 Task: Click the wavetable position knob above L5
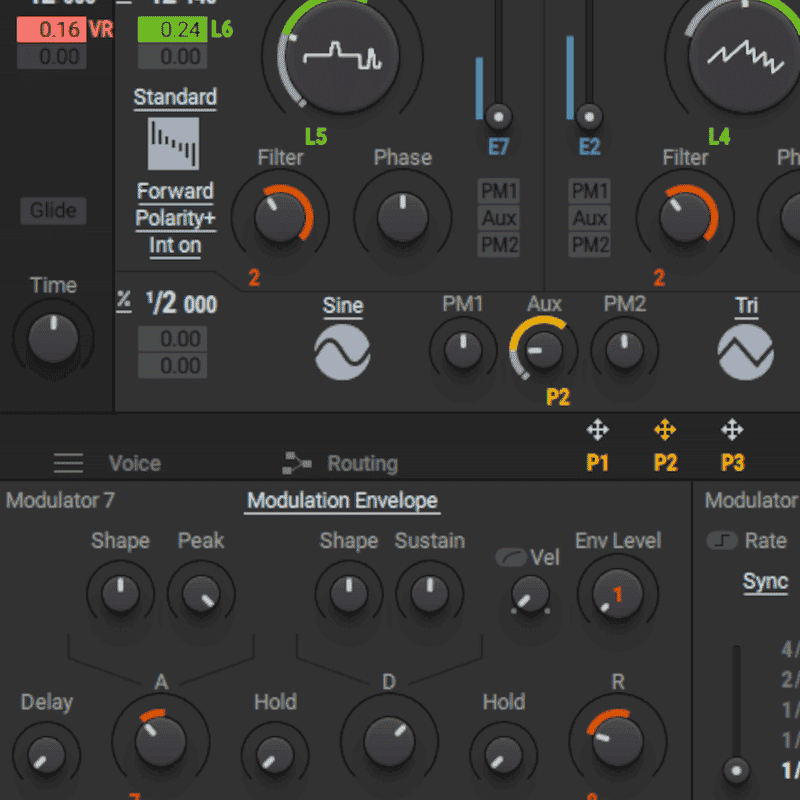pos(341,57)
